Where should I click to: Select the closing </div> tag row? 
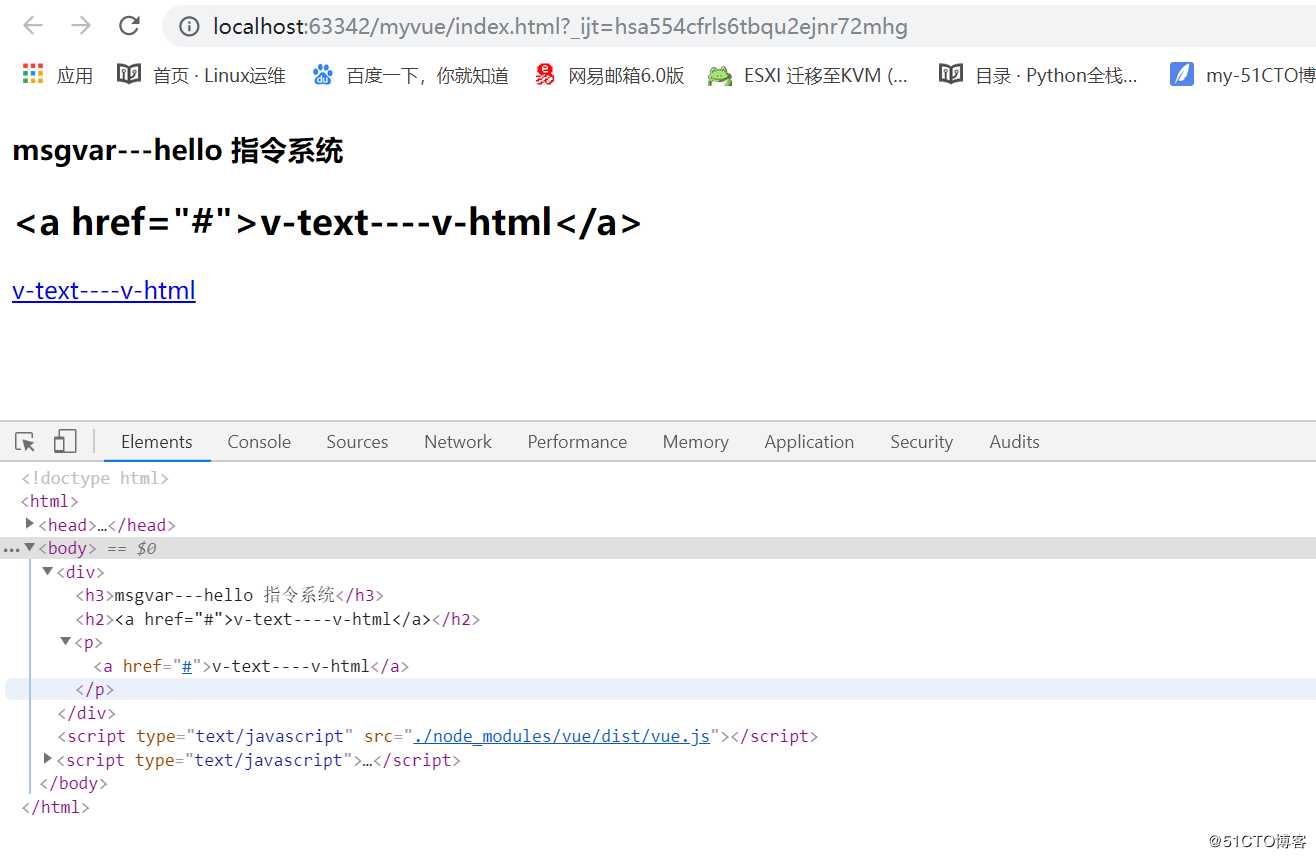87,713
